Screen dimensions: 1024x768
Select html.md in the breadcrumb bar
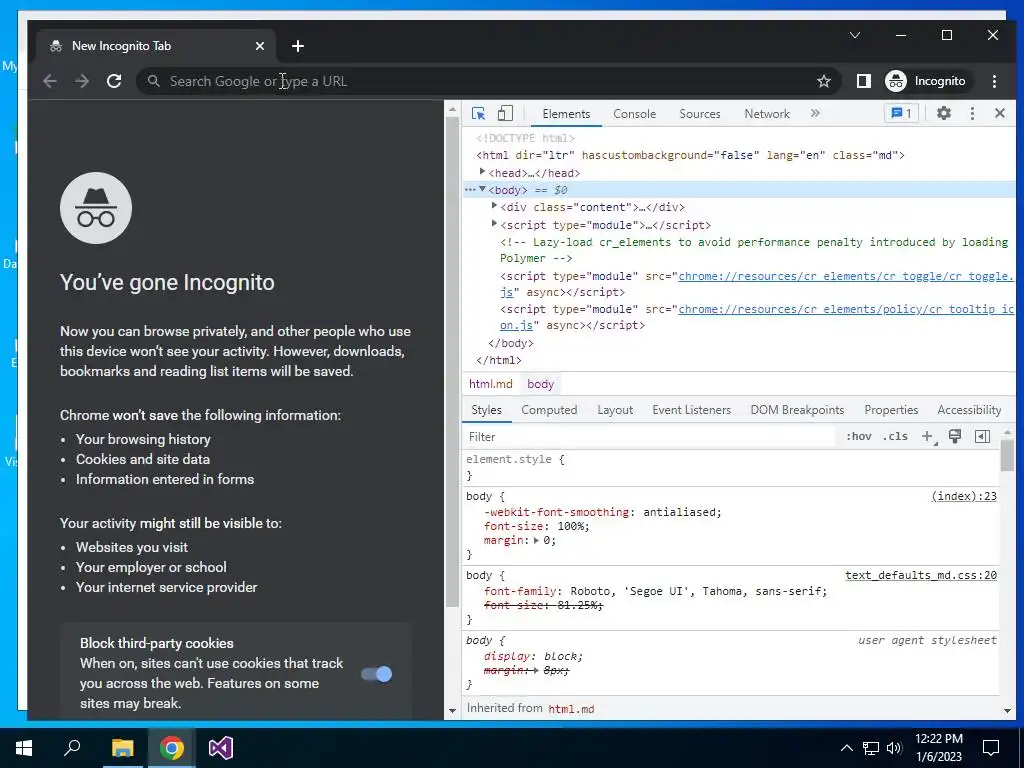point(490,384)
